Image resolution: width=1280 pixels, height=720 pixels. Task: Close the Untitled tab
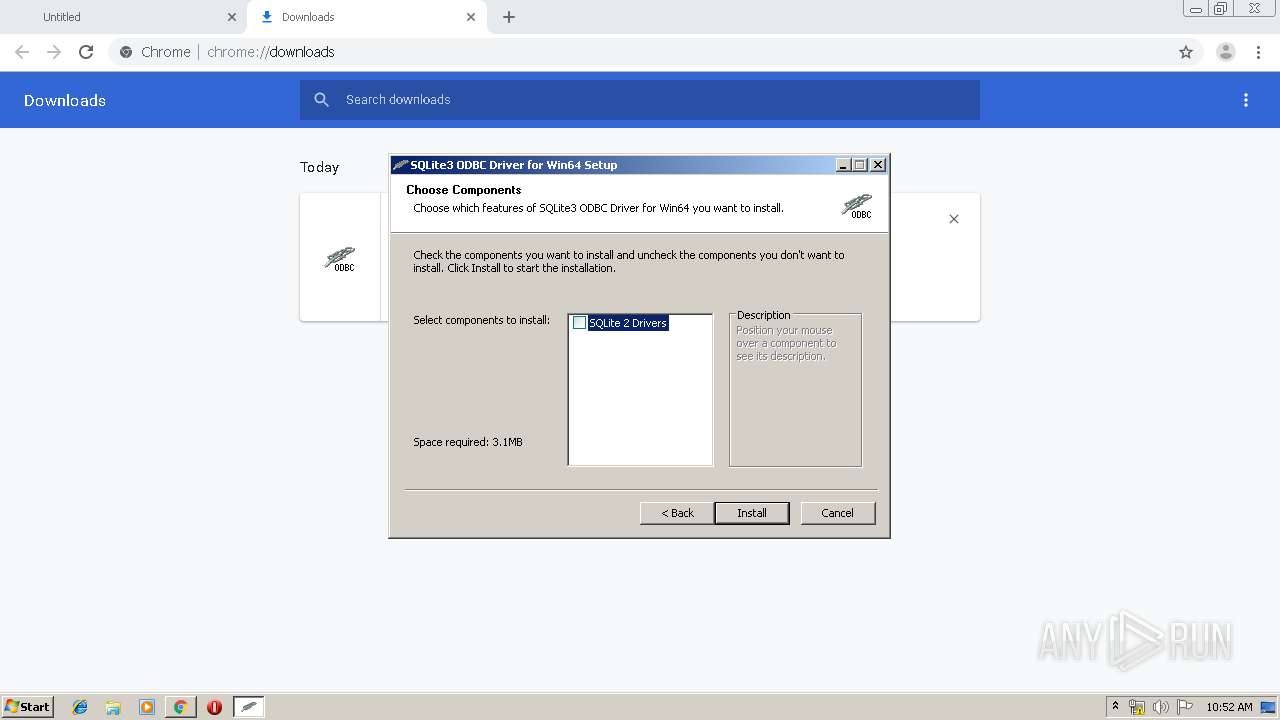tap(232, 17)
